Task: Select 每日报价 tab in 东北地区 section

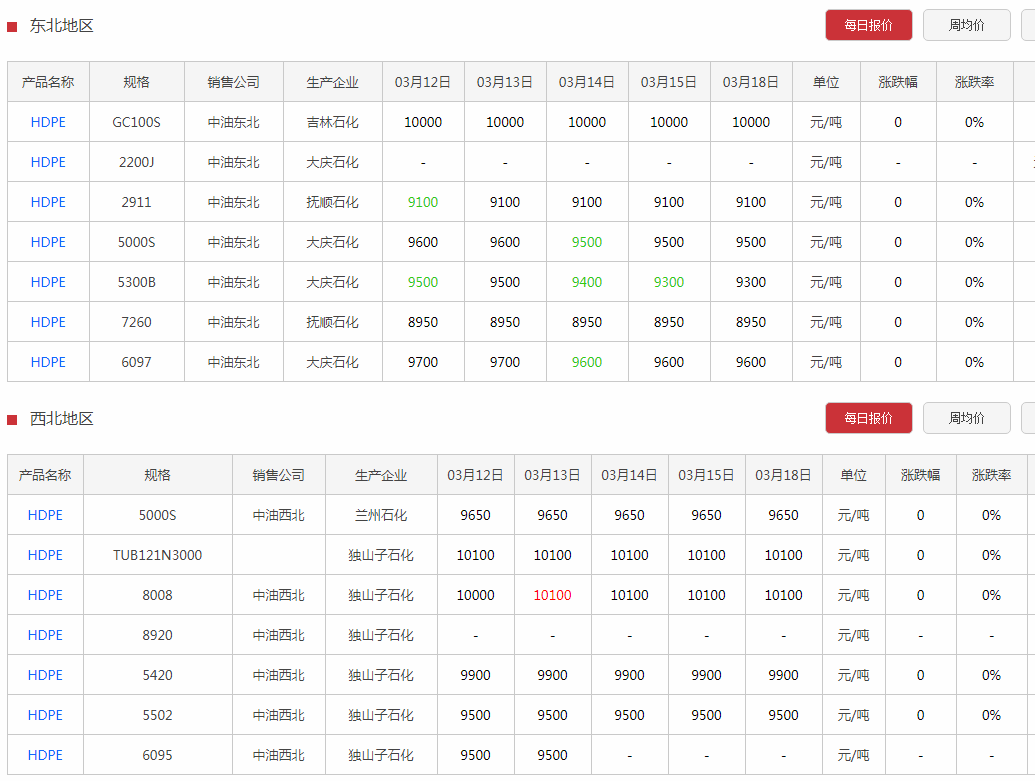Action: point(869,25)
